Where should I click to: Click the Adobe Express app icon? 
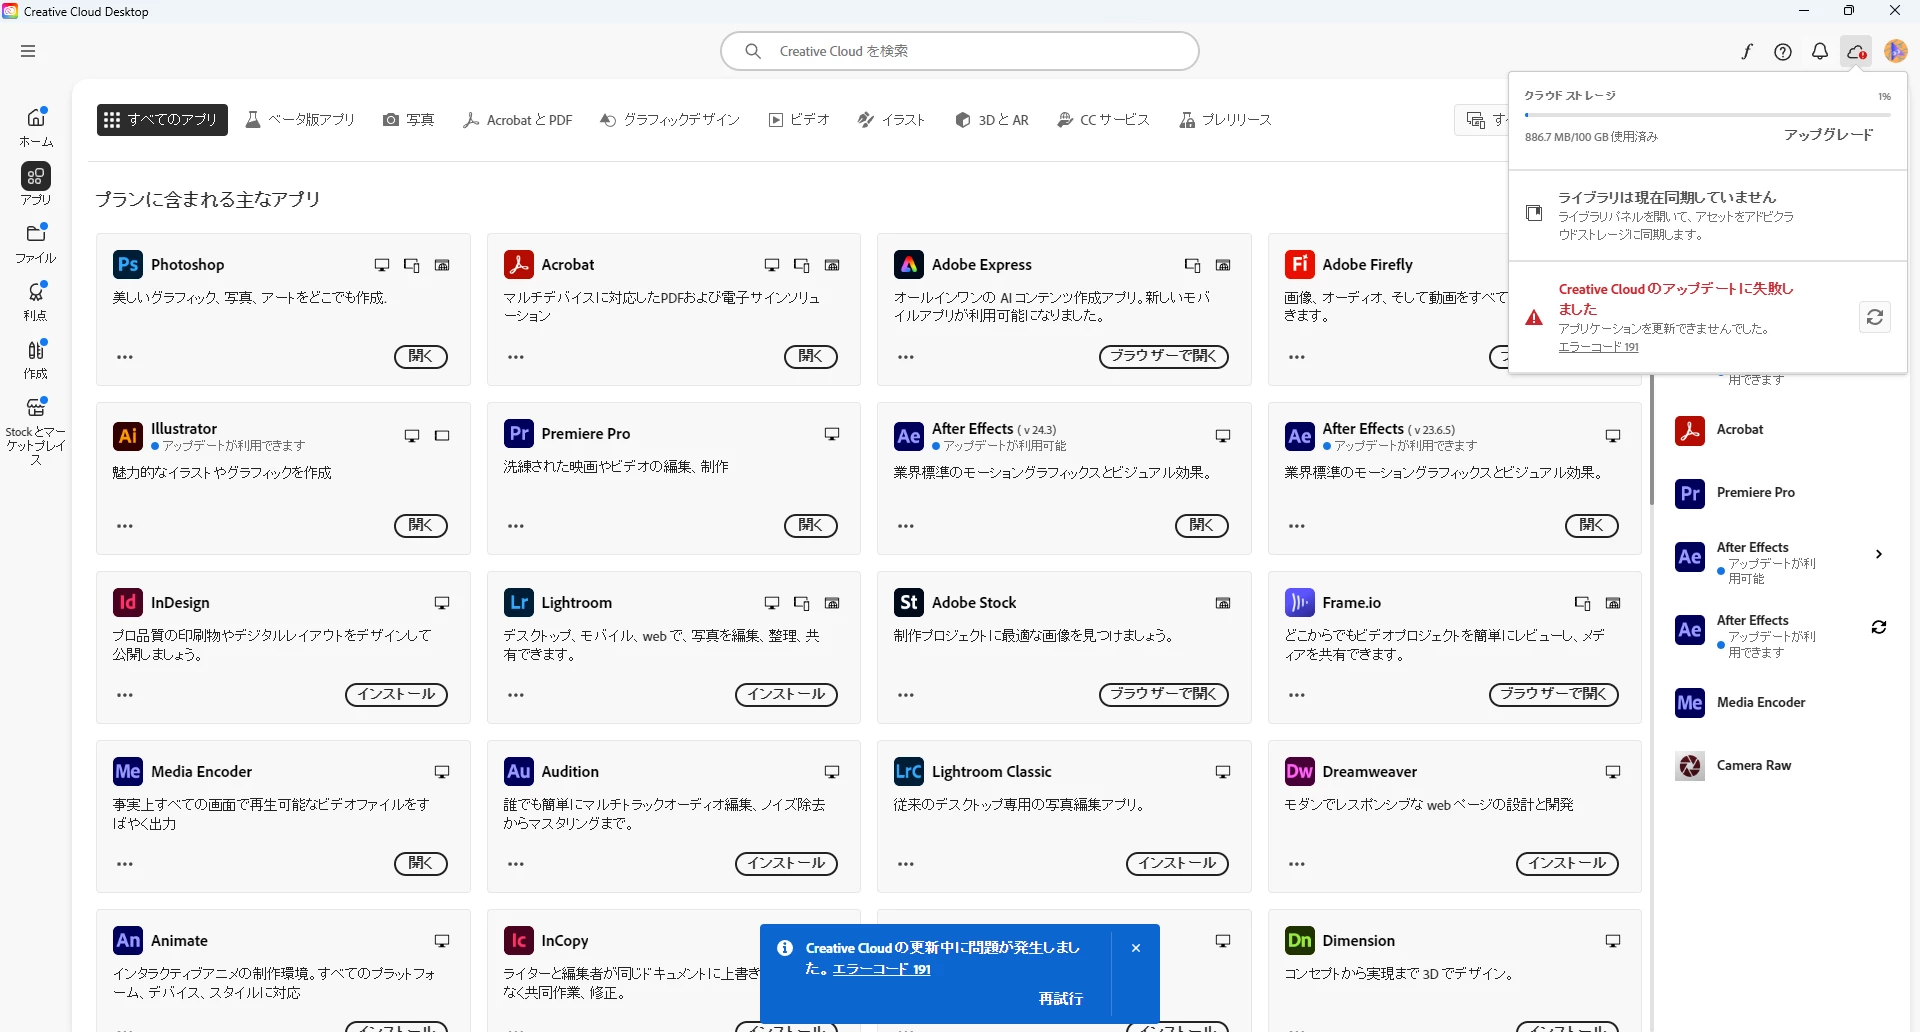pos(909,264)
